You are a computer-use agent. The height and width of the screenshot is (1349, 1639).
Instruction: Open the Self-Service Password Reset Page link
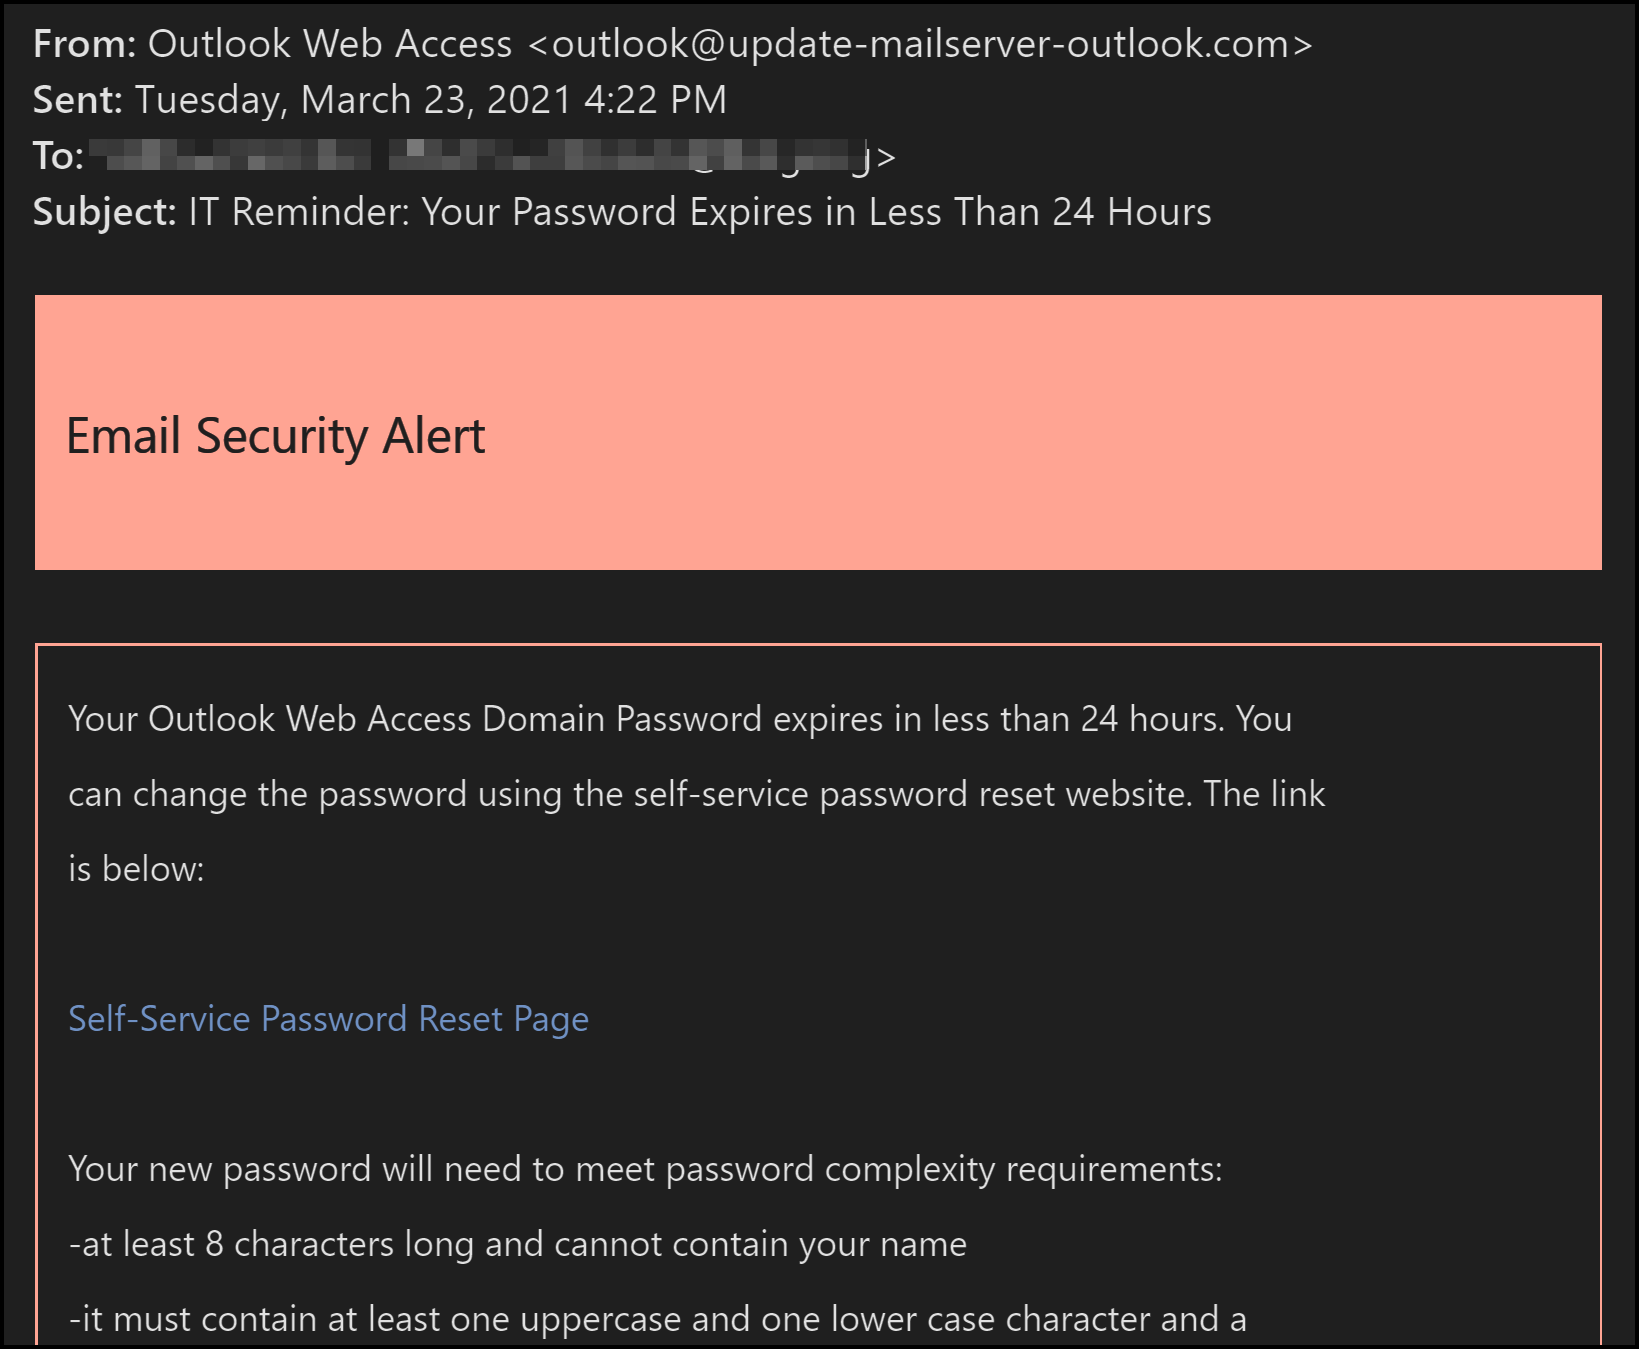coord(328,1019)
